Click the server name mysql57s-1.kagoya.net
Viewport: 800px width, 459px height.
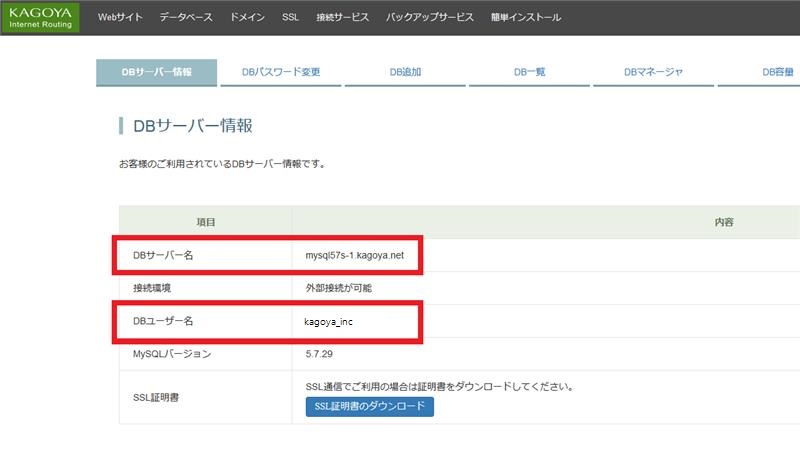click(354, 256)
